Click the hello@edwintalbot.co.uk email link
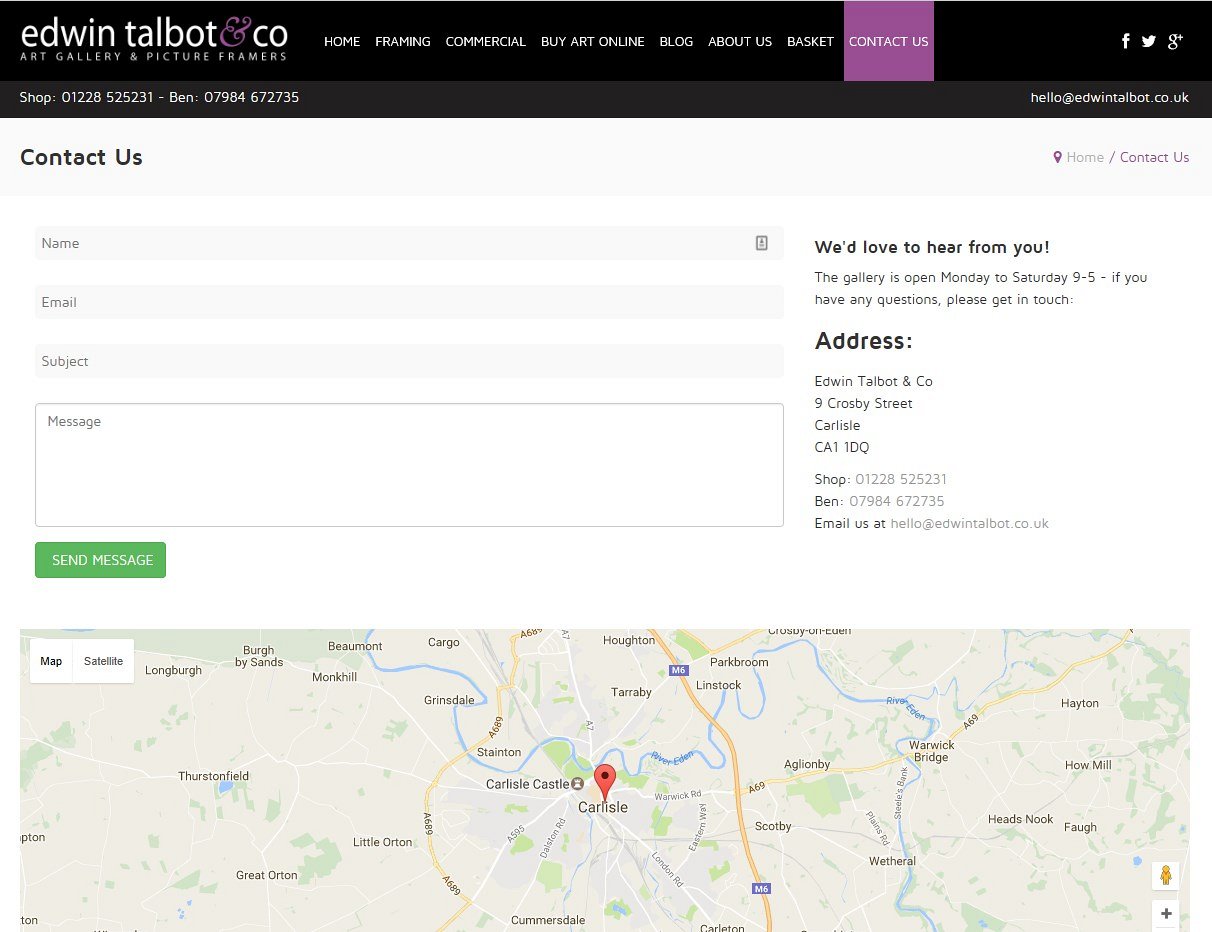The image size is (1212, 932). (1109, 97)
